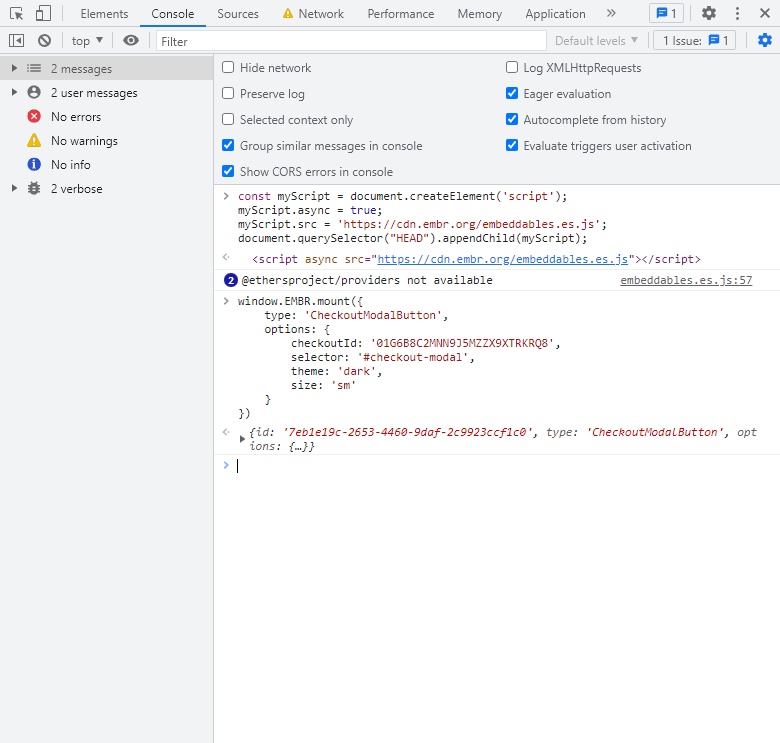Click the 1 Issue button
780x743 pixels.
click(694, 41)
